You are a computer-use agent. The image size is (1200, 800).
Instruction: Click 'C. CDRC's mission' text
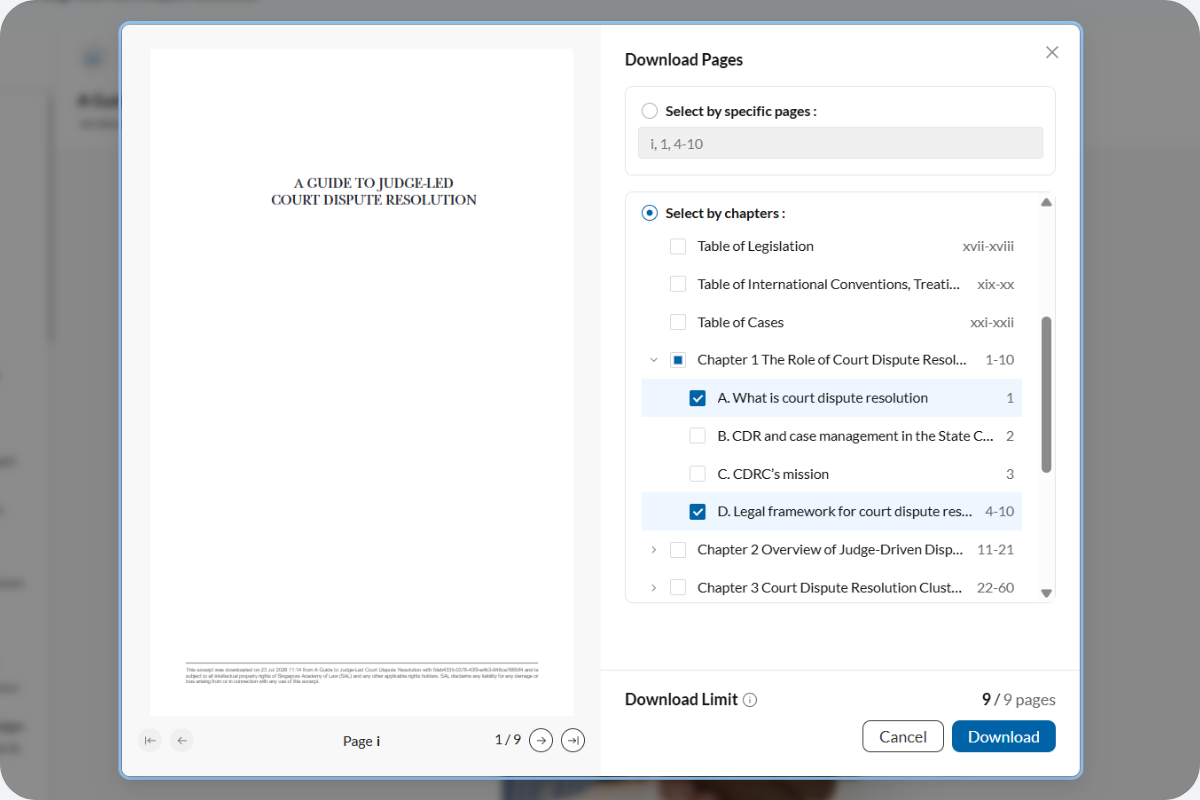point(774,474)
